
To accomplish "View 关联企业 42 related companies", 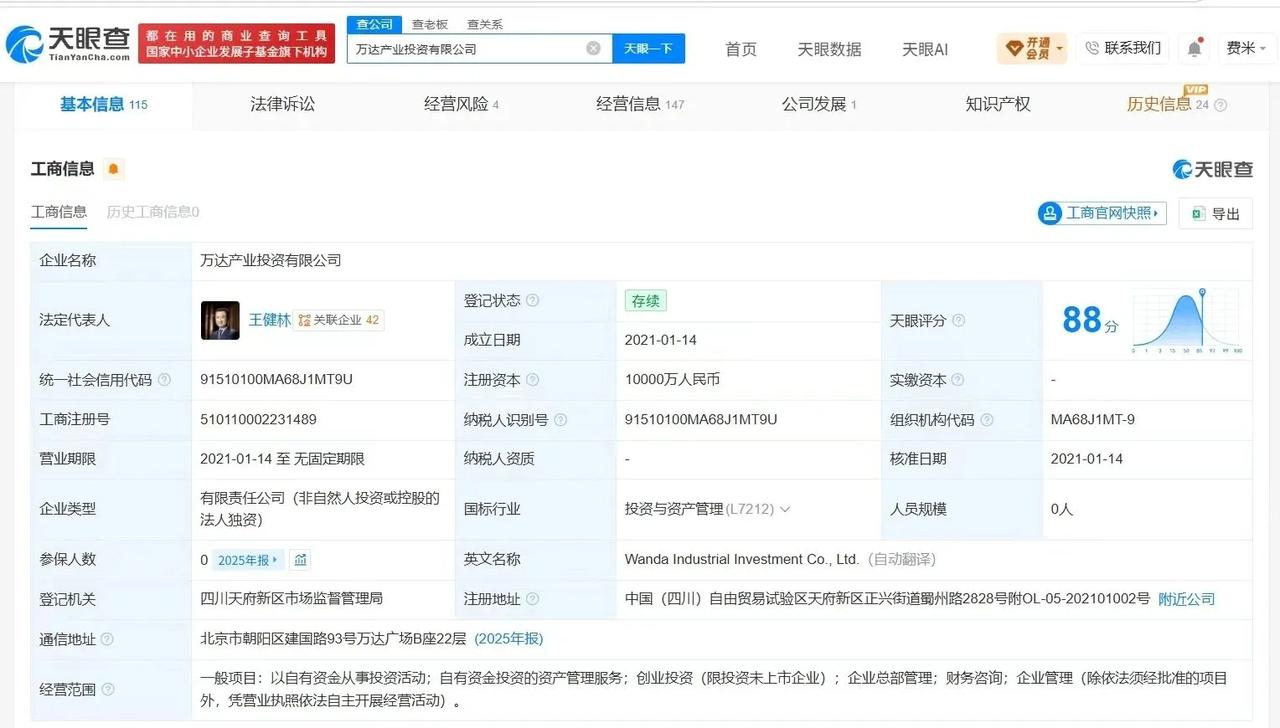I will (339, 320).
